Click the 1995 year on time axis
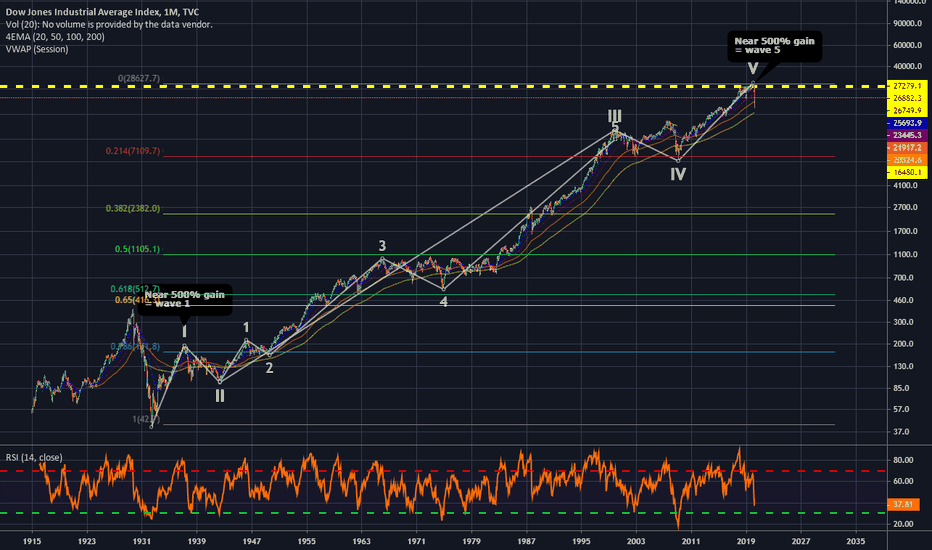The width and height of the screenshot is (932, 550). [x=581, y=541]
